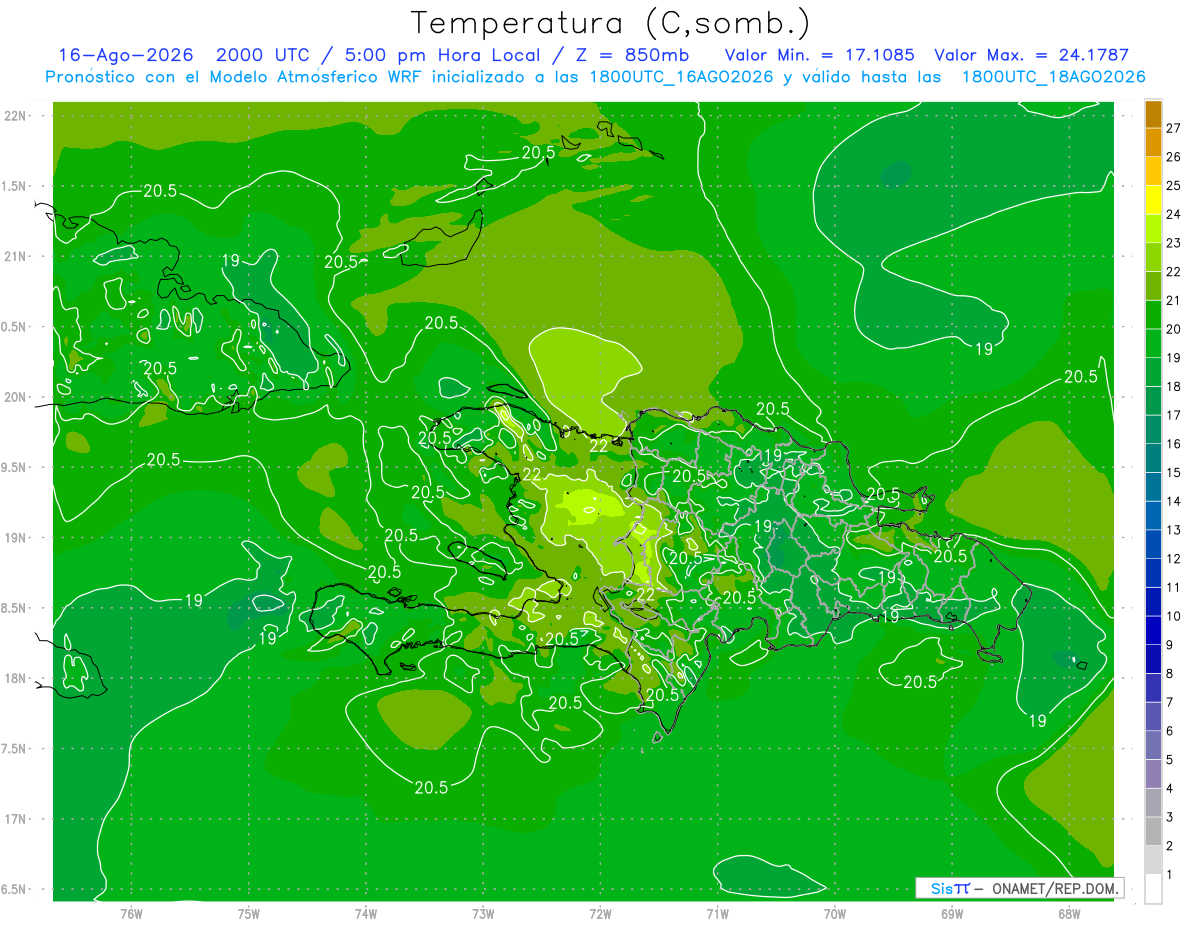Click 'Pronóstico con el Modelo Atmosferico WRF' text
Image resolution: width=1200 pixels, height=927 pixels.
[234, 77]
